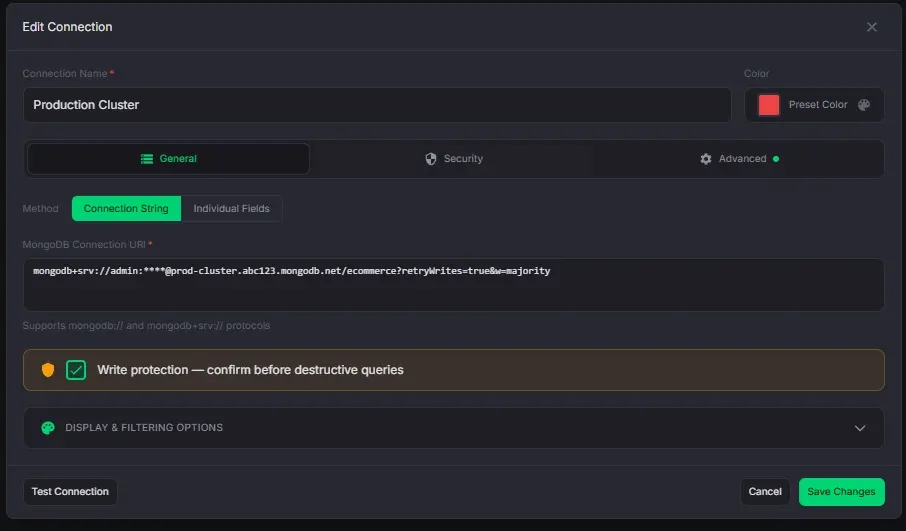The height and width of the screenshot is (531, 906).
Task: Click the General tab list icon
Action: [x=147, y=159]
